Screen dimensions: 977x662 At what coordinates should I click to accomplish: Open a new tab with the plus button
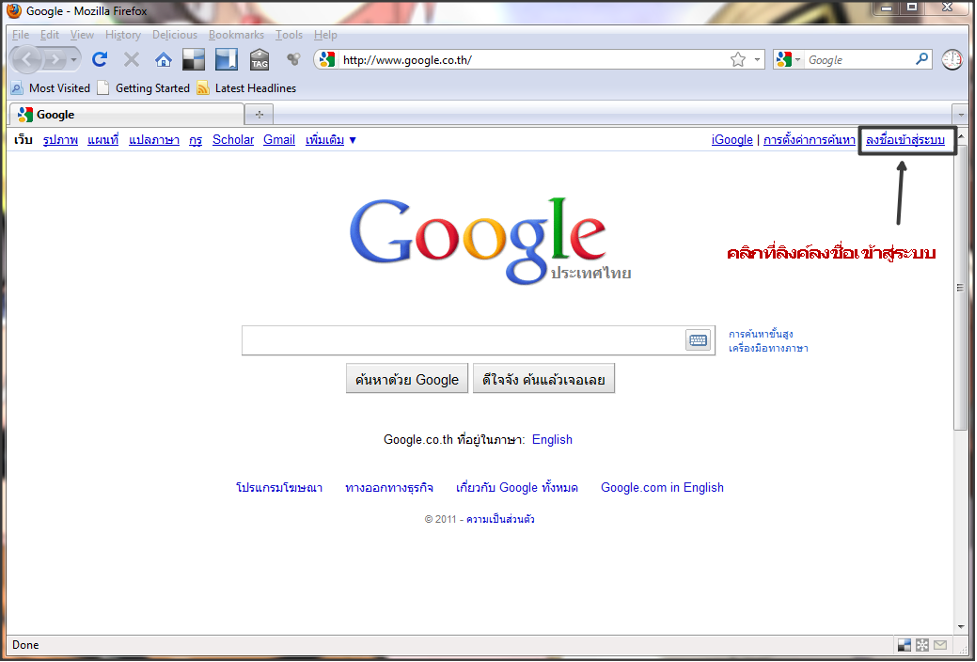pyautogui.click(x=259, y=115)
